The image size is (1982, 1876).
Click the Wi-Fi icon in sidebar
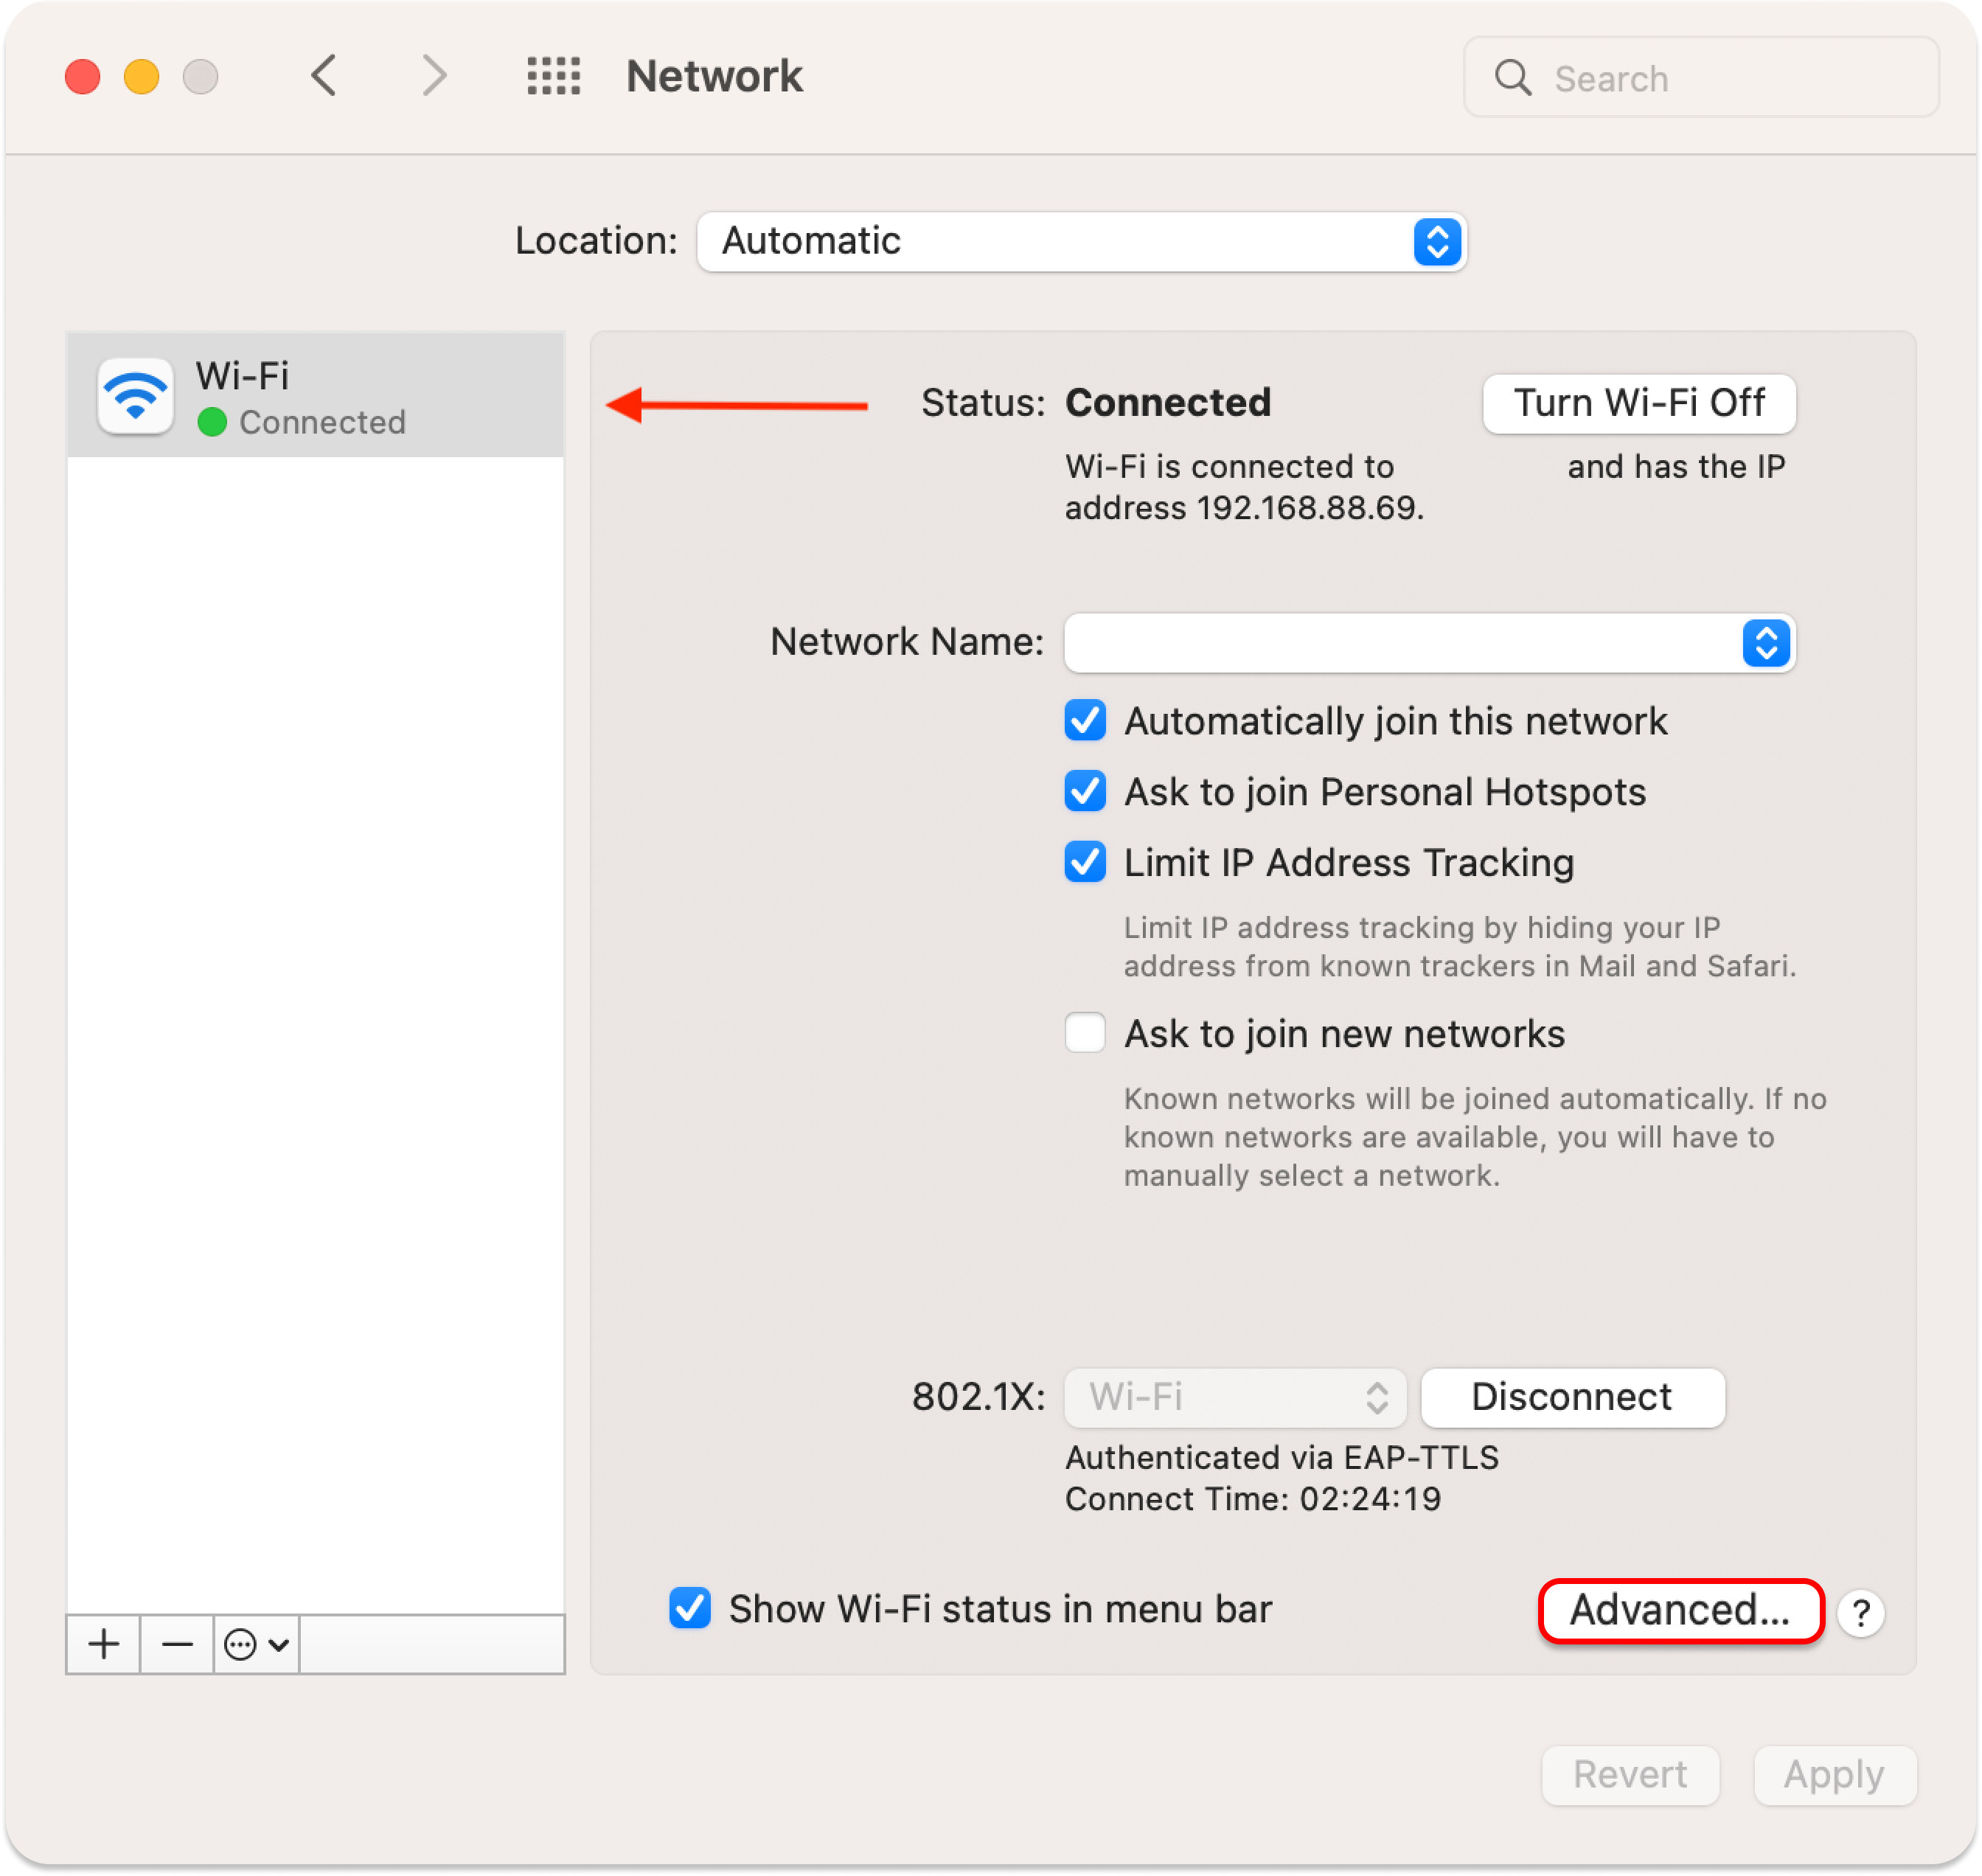point(135,396)
